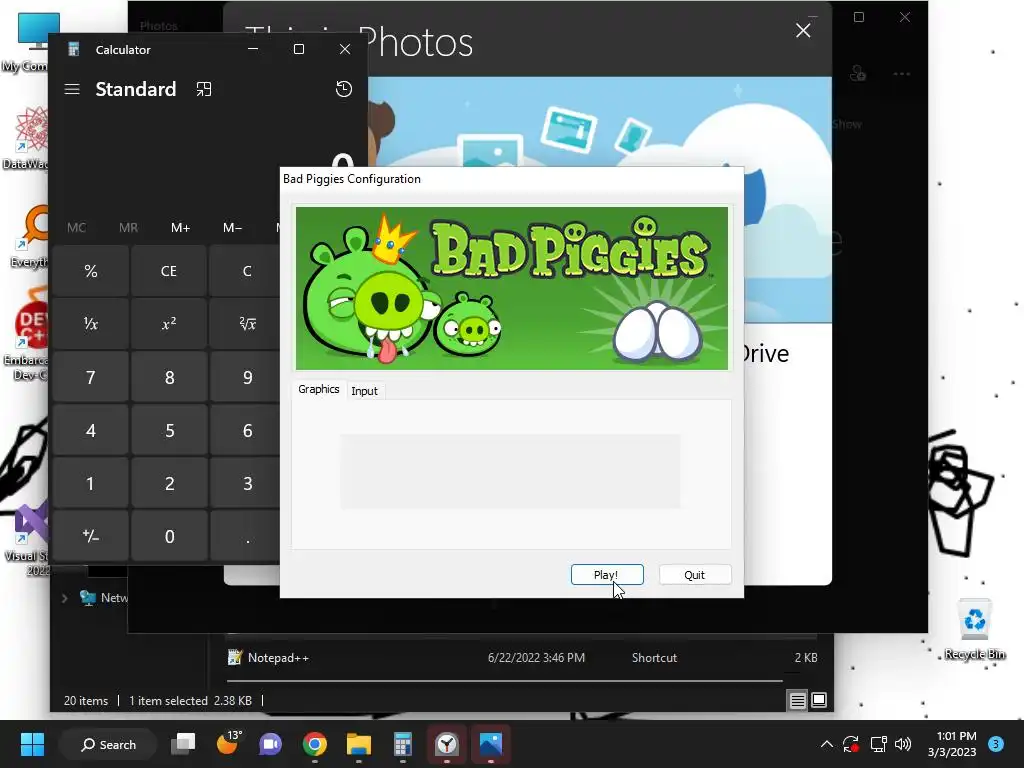
Task: Click the M− memory subtract button
Action: pos(232,228)
